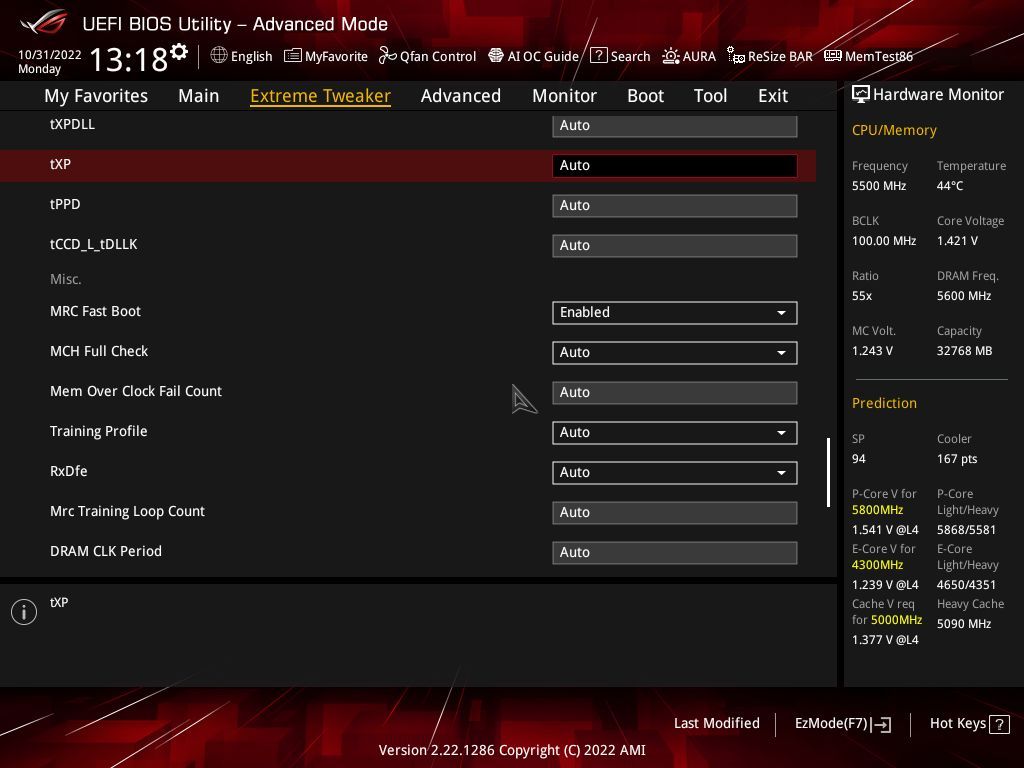Open AURA lighting icon
The image size is (1024, 768).
coord(671,56)
